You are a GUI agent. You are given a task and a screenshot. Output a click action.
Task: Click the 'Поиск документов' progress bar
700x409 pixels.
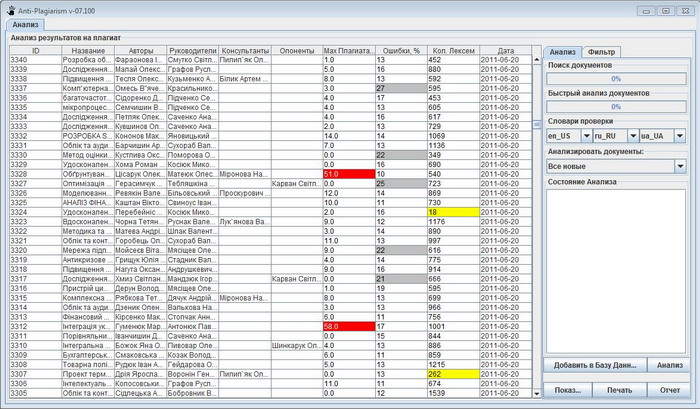coord(616,78)
